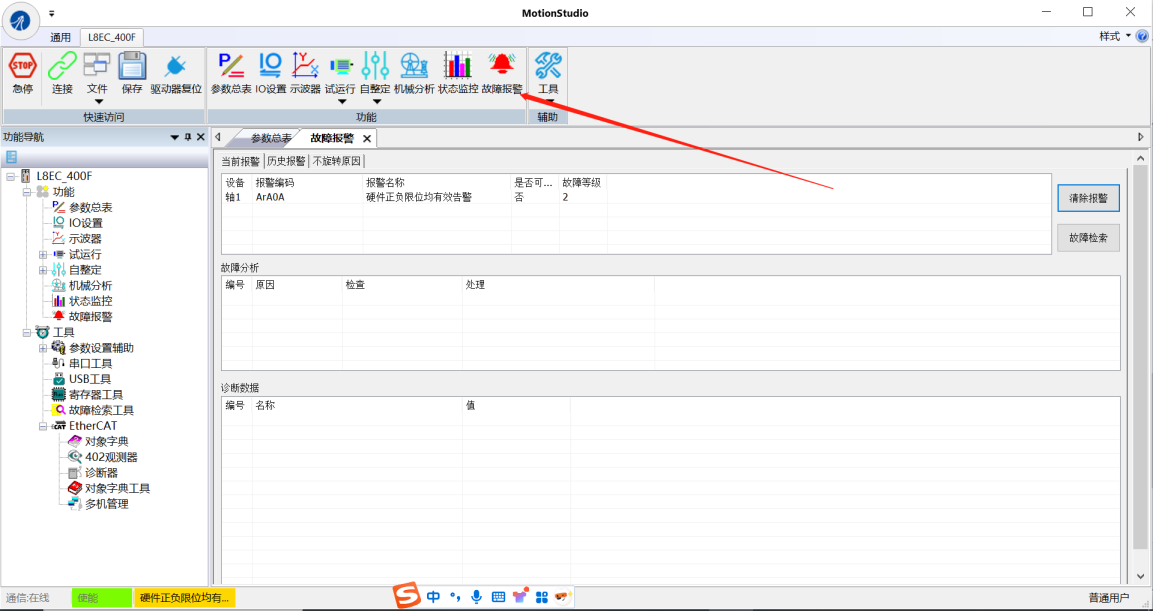Collapse the L8EC_400F root tree node
The image size is (1153, 611).
10,176
